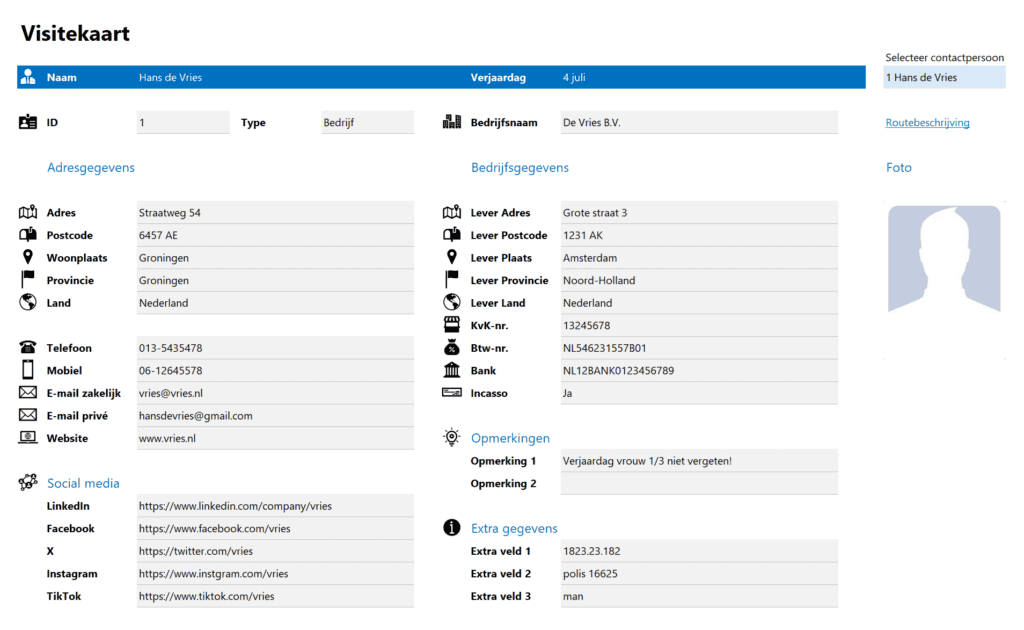Click the Website field containing www.vries.nl
This screenshot has width=1024, height=630.
point(275,438)
